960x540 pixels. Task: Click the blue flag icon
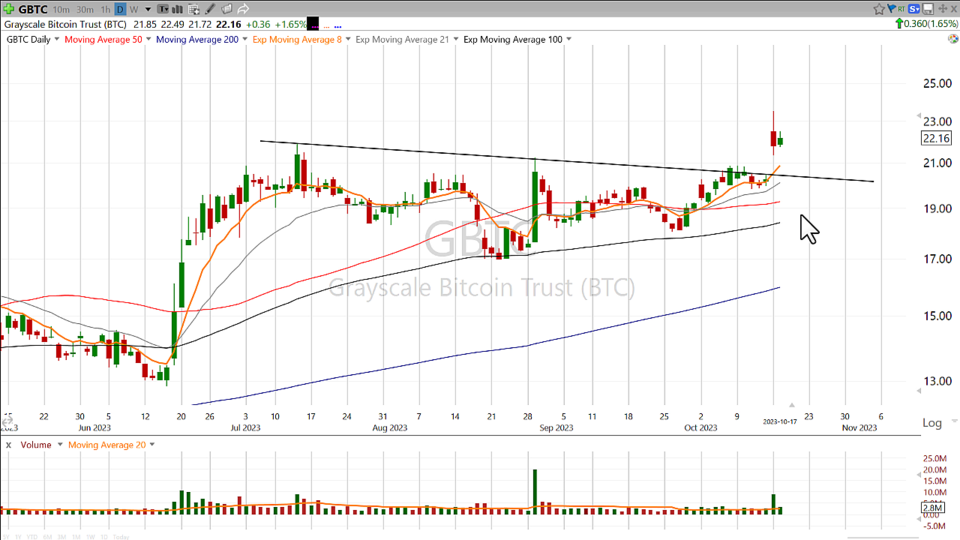click(891, 9)
